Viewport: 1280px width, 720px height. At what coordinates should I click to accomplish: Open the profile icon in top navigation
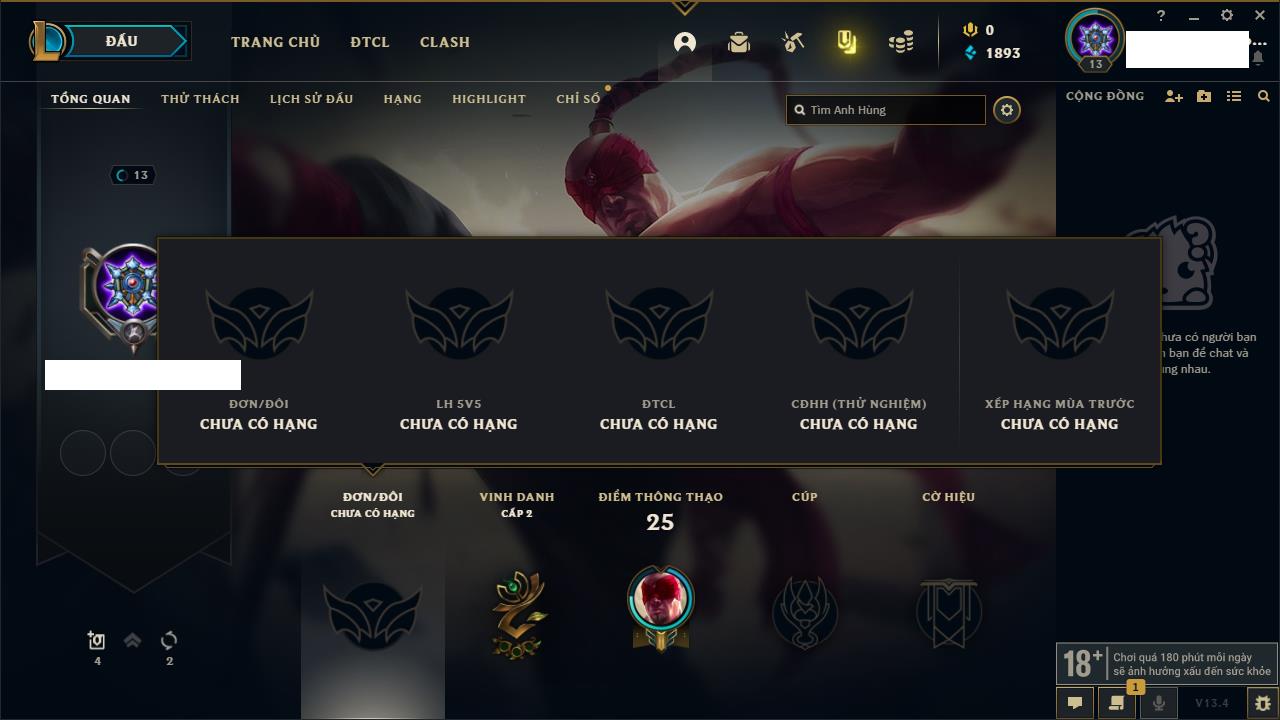pos(685,42)
